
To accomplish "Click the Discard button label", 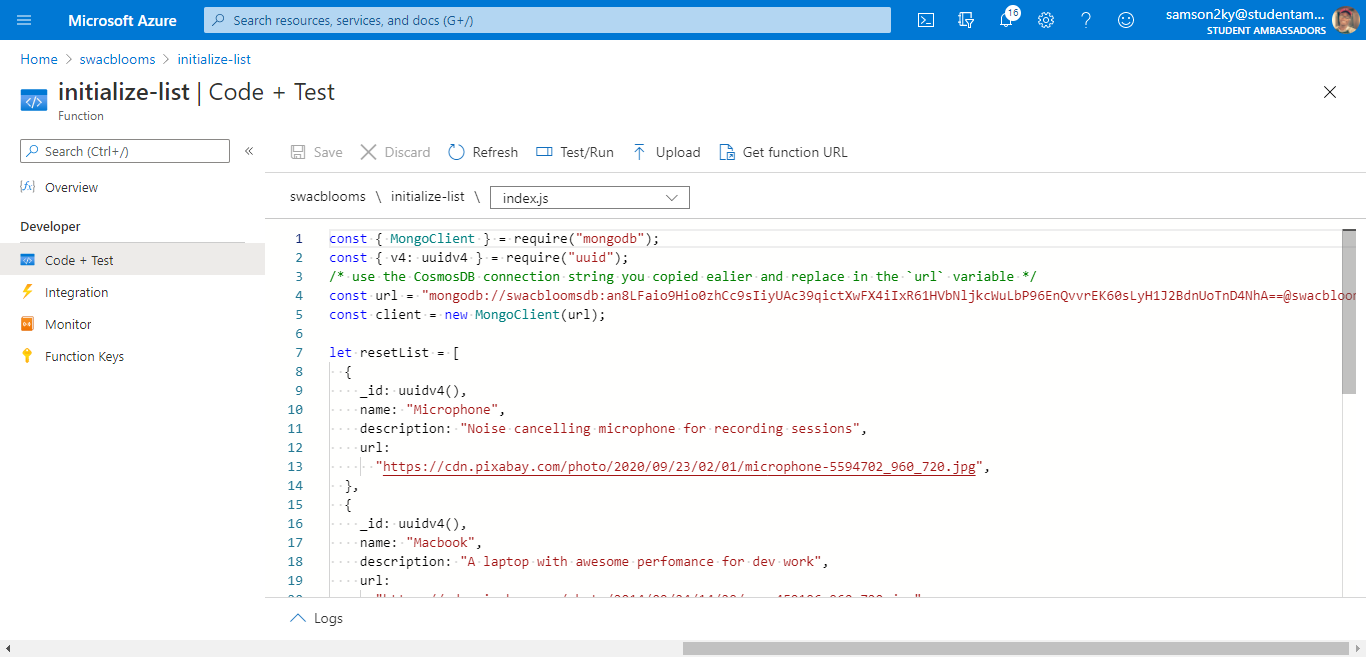I will 407,152.
